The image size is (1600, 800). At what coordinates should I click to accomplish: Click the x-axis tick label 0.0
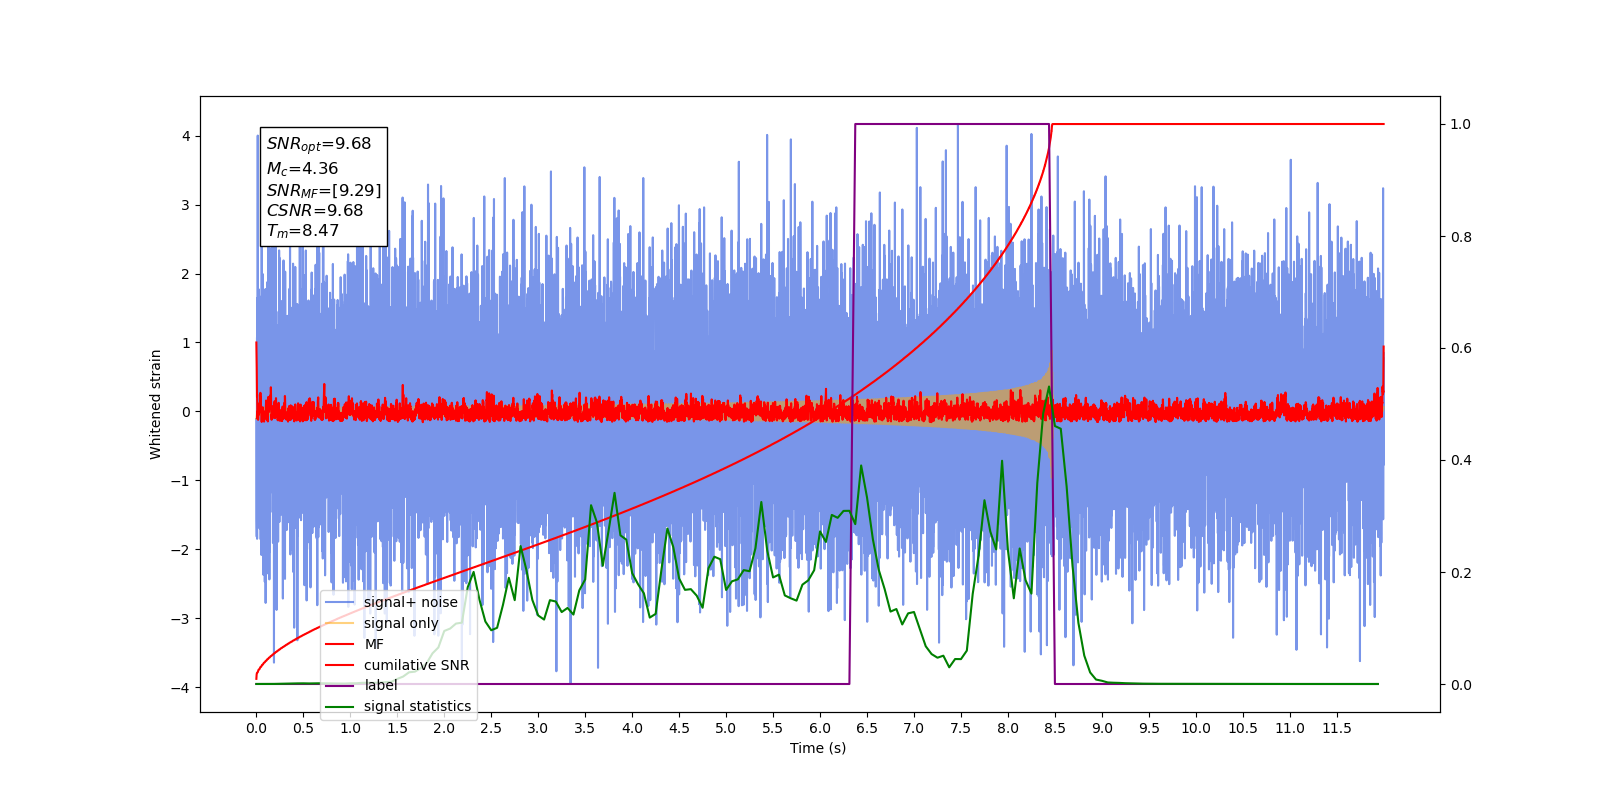tap(256, 728)
